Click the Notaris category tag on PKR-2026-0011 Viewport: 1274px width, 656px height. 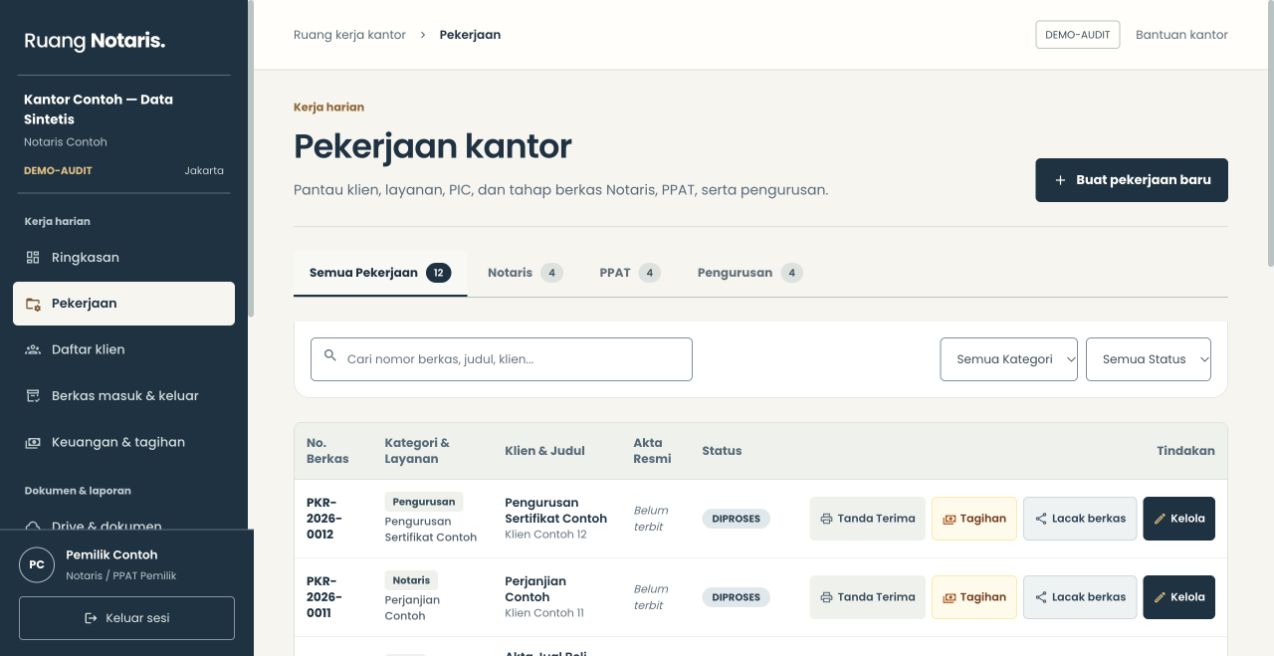[411, 580]
